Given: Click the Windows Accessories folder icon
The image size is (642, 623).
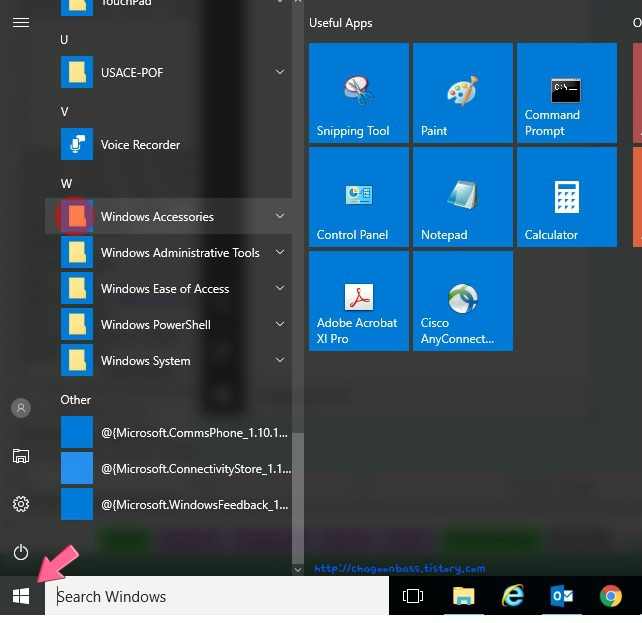Looking at the screenshot, I should click(77, 216).
